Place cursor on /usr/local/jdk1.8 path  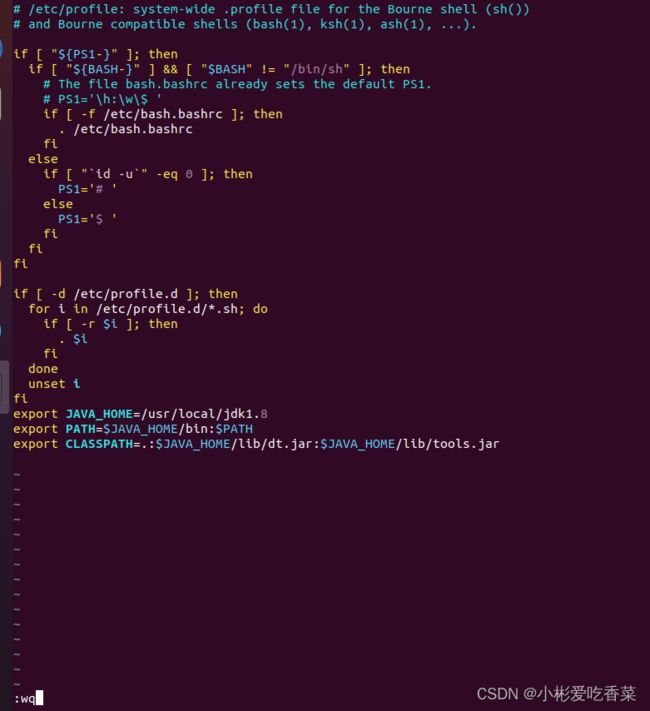205,414
